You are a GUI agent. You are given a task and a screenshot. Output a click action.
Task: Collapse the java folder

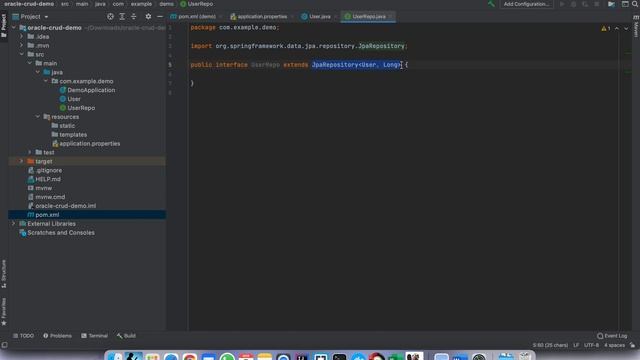[38, 72]
